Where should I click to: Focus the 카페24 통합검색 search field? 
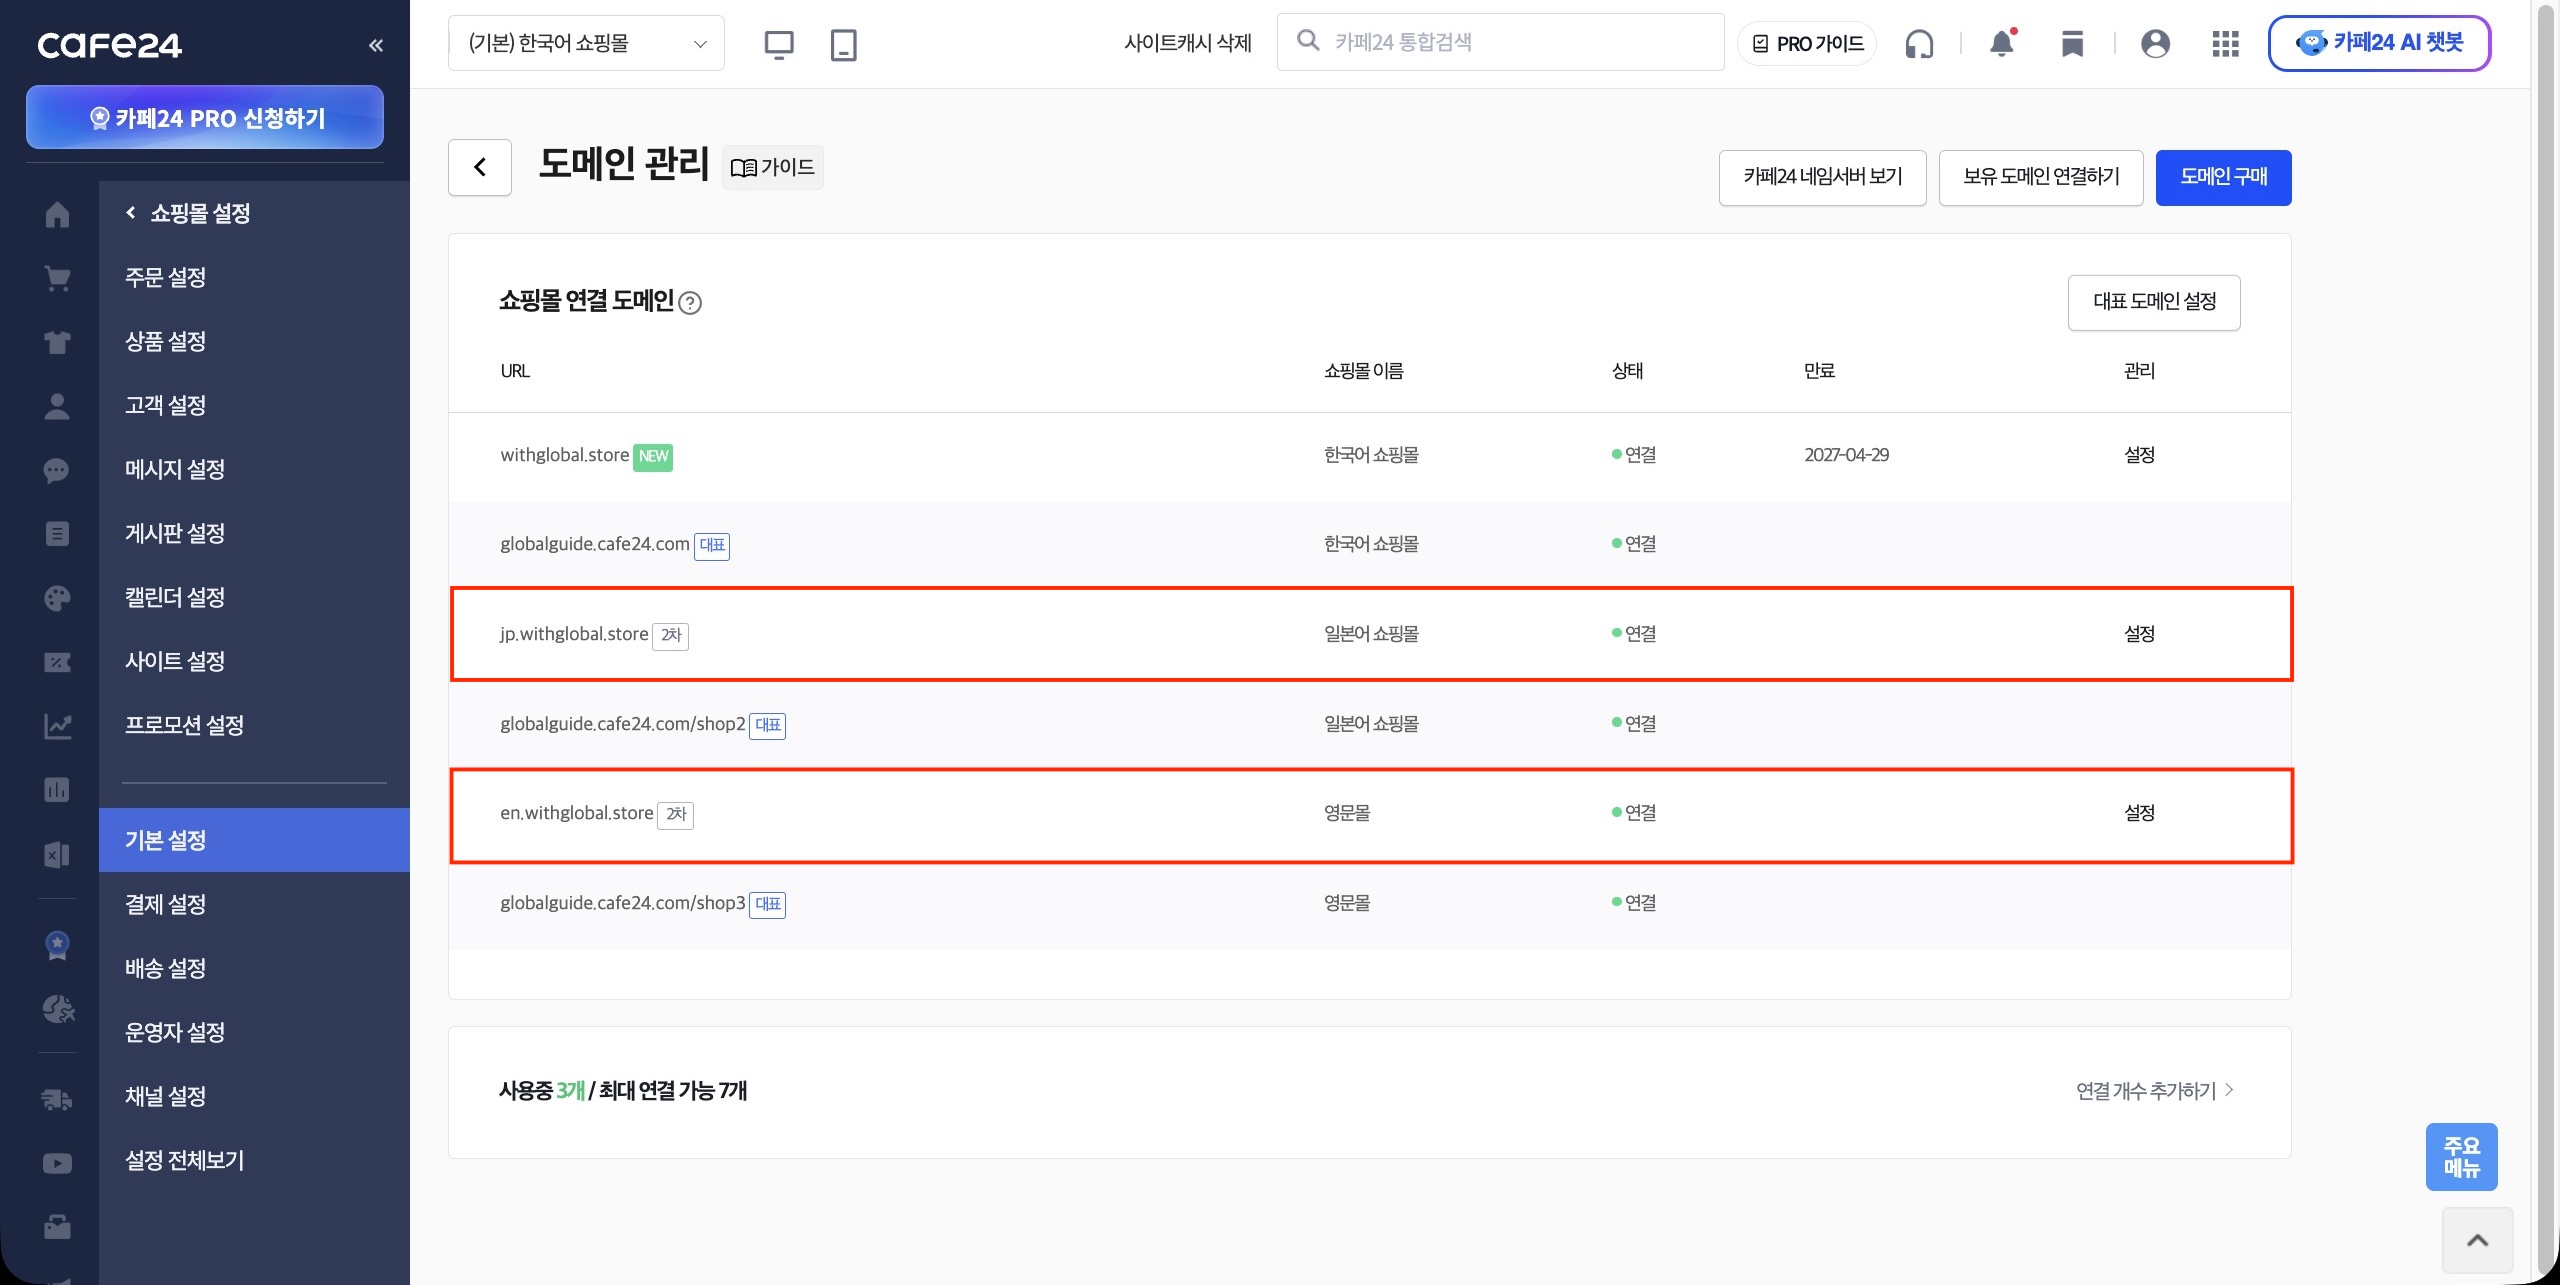(1500, 42)
